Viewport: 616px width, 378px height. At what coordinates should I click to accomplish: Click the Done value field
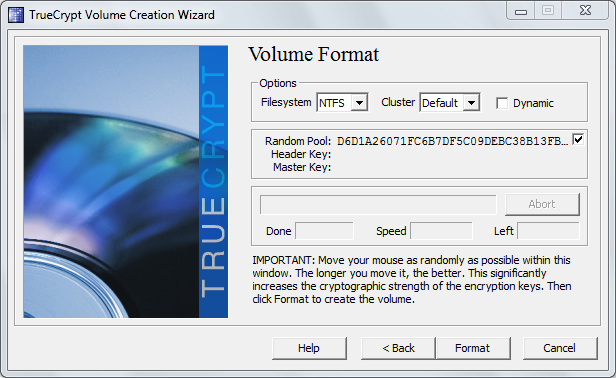tap(324, 231)
